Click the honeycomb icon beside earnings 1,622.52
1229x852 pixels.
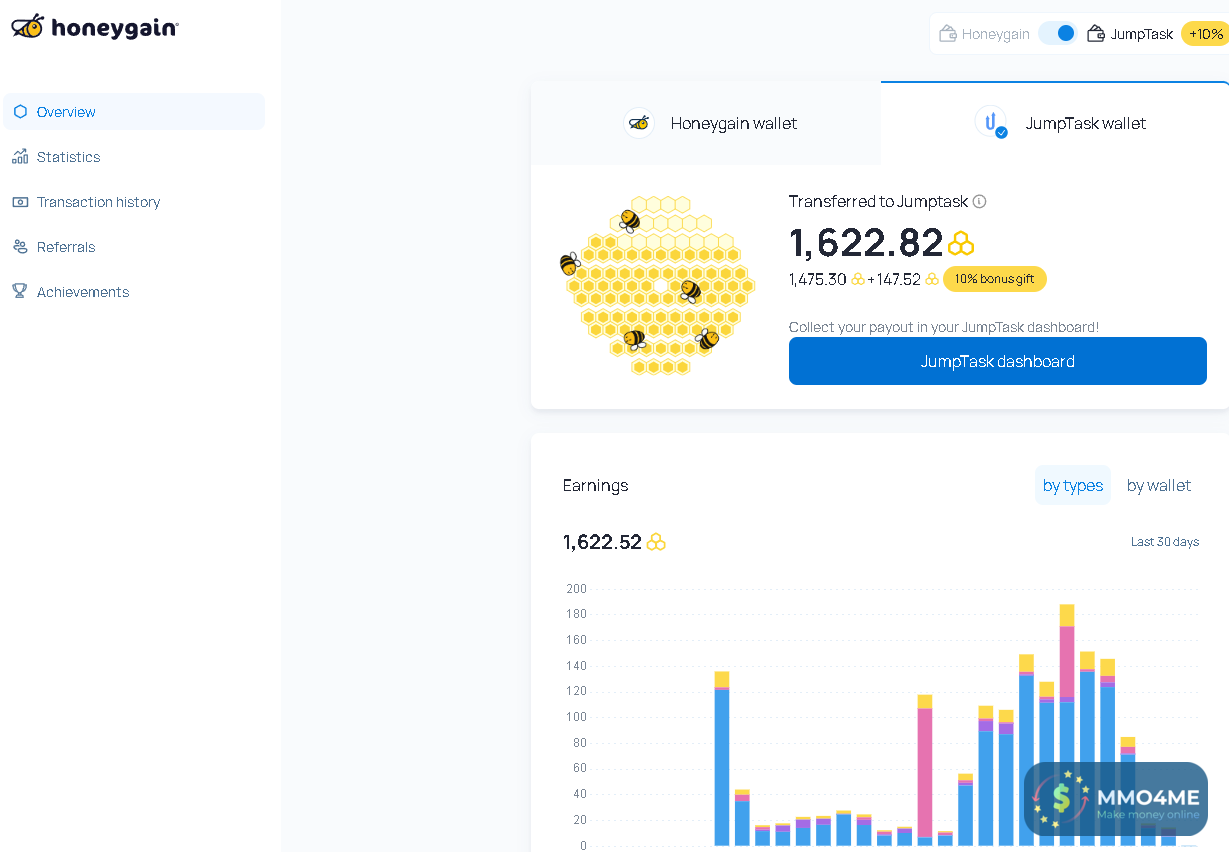pos(656,542)
